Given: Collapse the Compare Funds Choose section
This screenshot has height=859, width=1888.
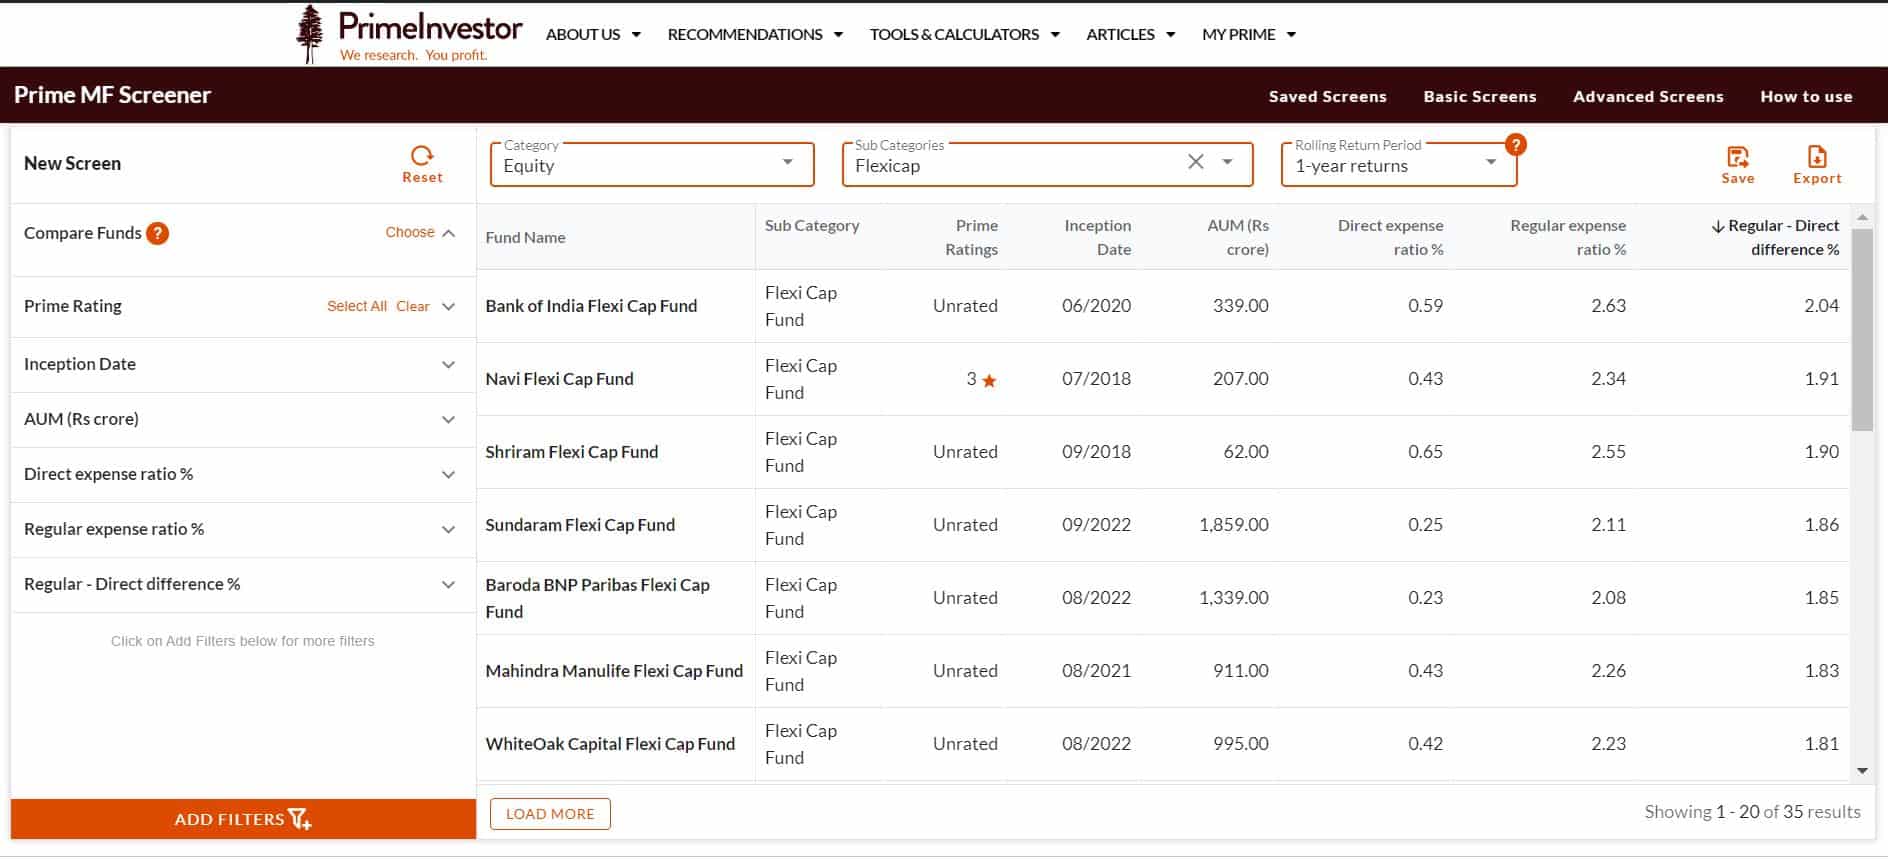Looking at the screenshot, I should coord(449,233).
